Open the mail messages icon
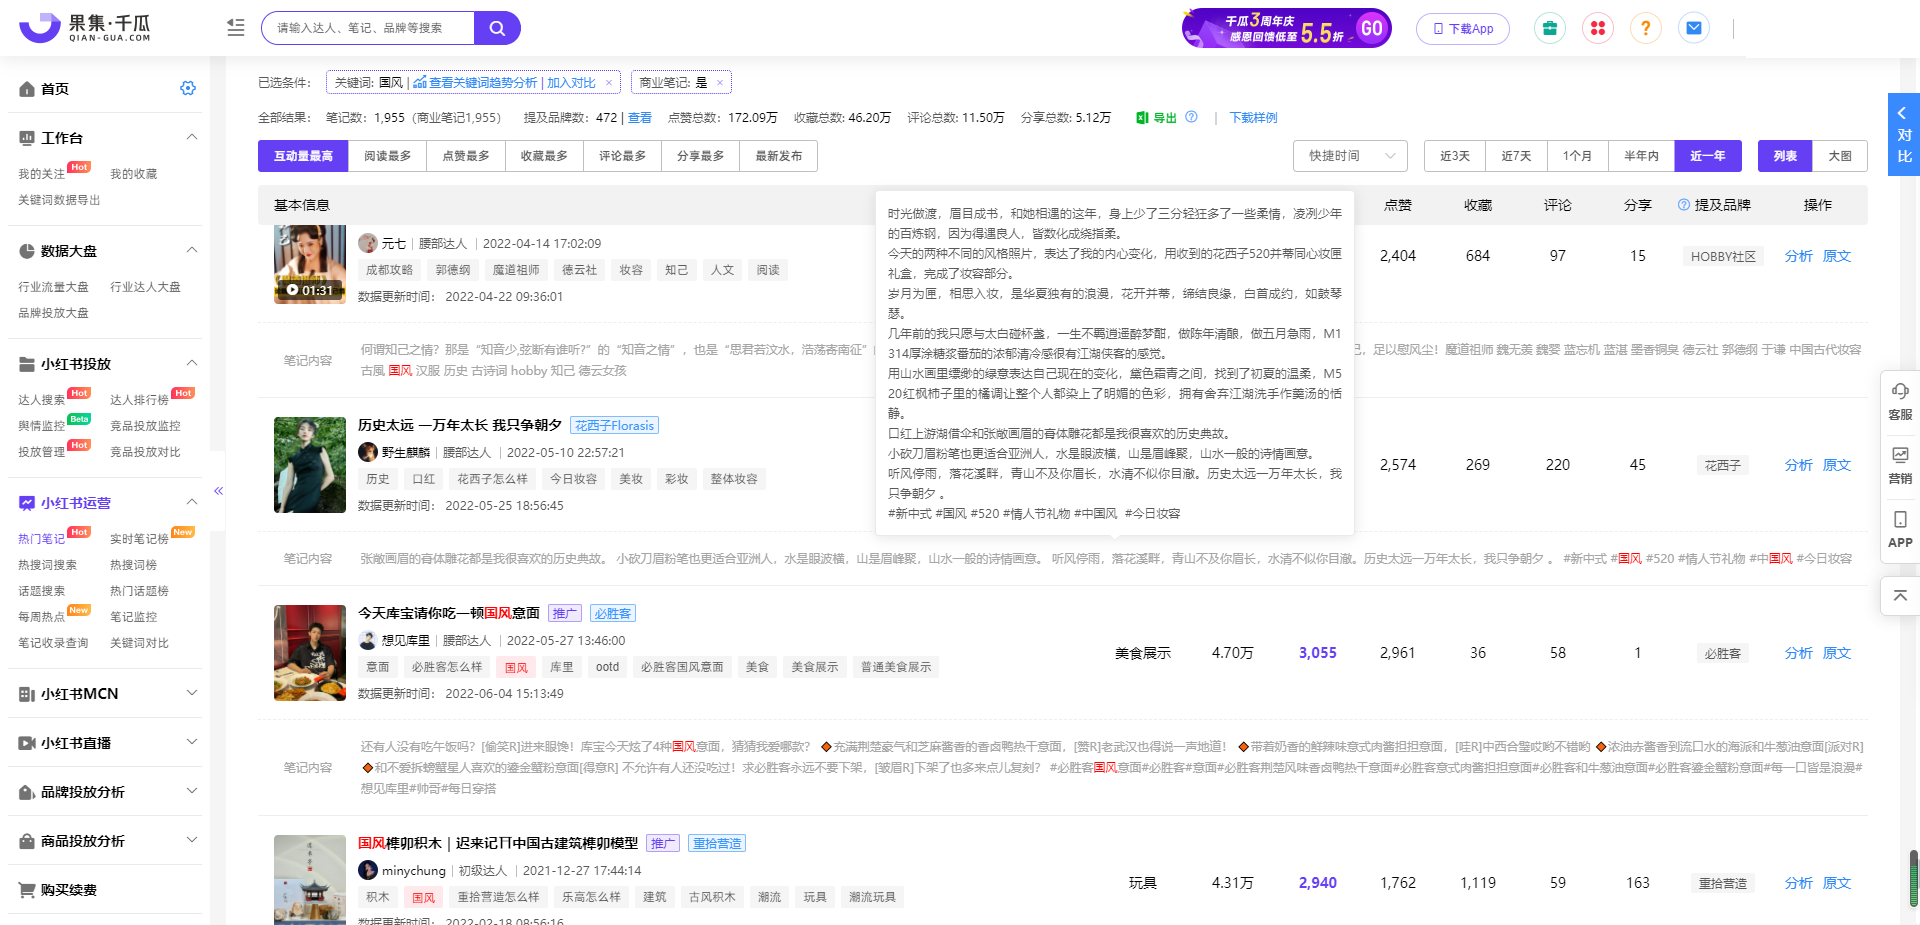Image resolution: width=1920 pixels, height=925 pixels. tap(1694, 28)
